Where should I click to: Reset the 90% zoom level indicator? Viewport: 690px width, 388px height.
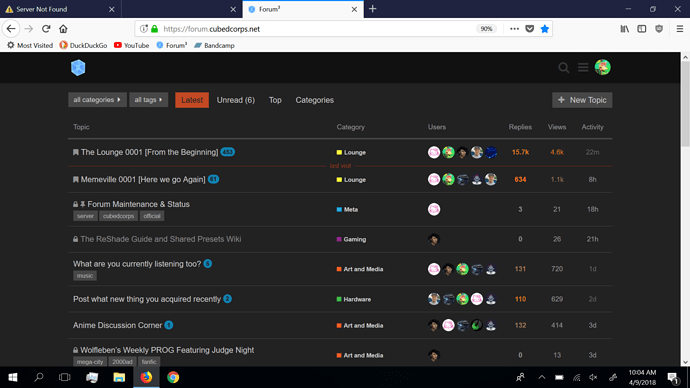click(x=486, y=29)
